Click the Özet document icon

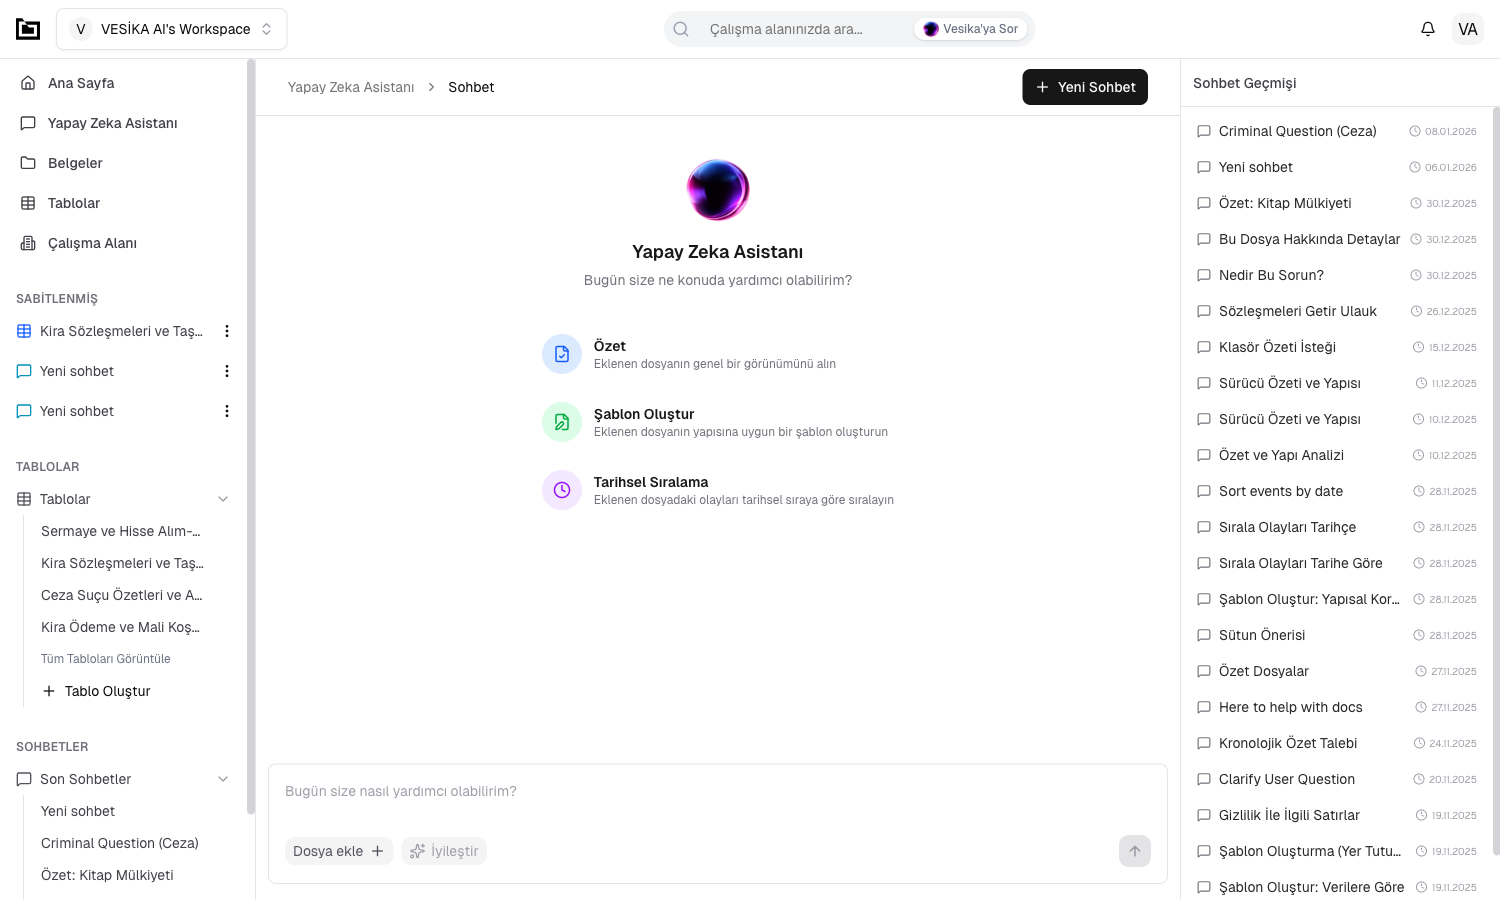[562, 354]
